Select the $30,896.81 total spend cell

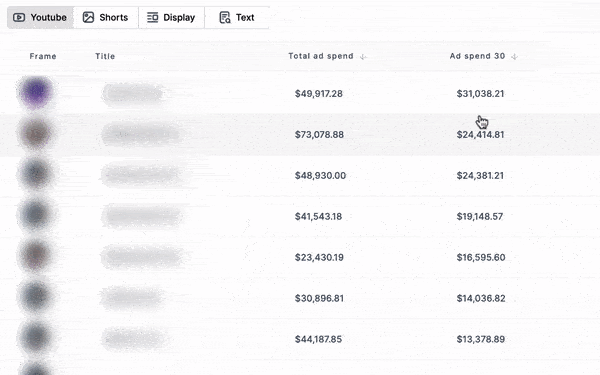pos(319,298)
